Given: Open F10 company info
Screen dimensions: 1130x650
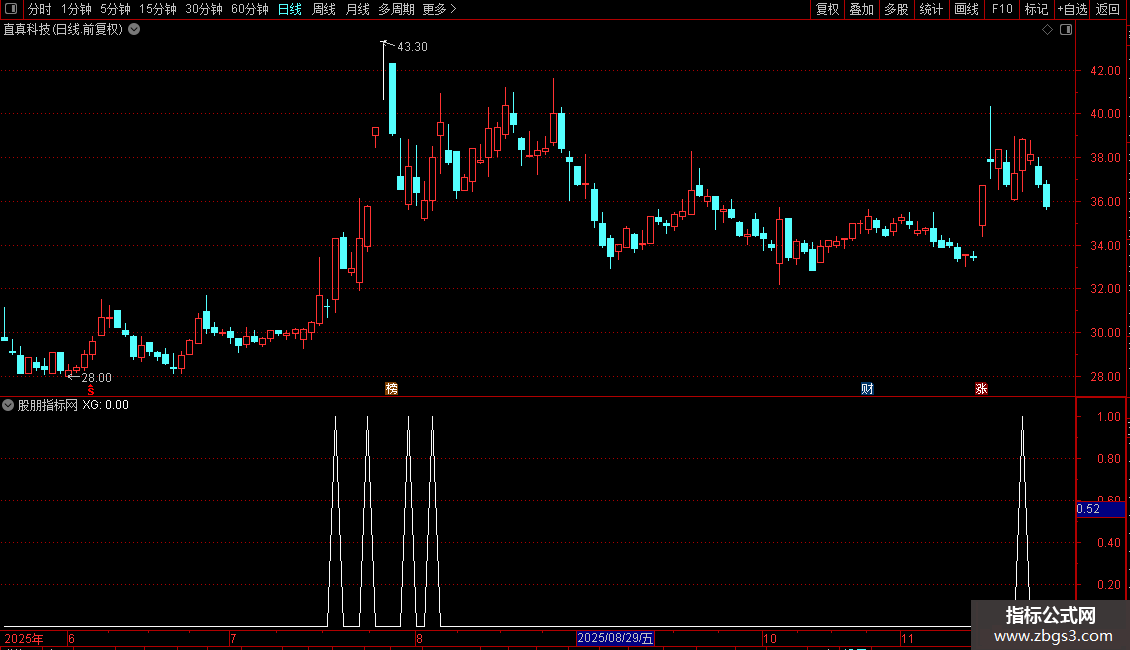Looking at the screenshot, I should click(x=1002, y=9).
